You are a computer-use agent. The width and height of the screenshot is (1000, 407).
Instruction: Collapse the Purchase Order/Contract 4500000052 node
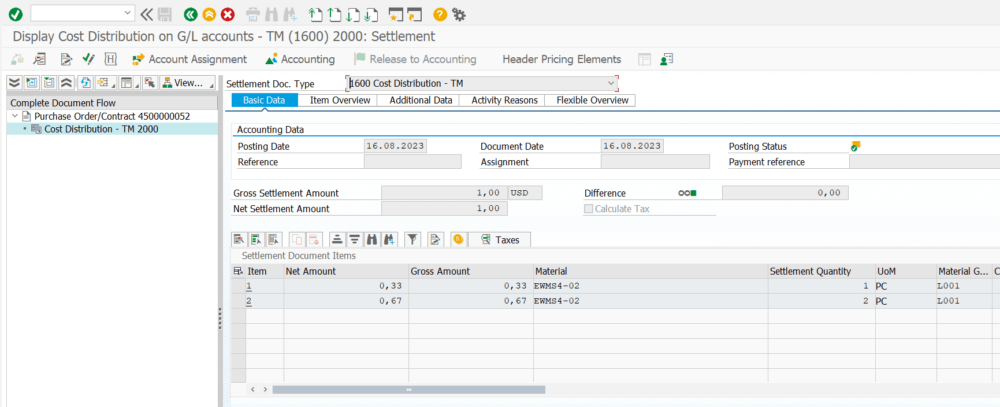click(15, 117)
